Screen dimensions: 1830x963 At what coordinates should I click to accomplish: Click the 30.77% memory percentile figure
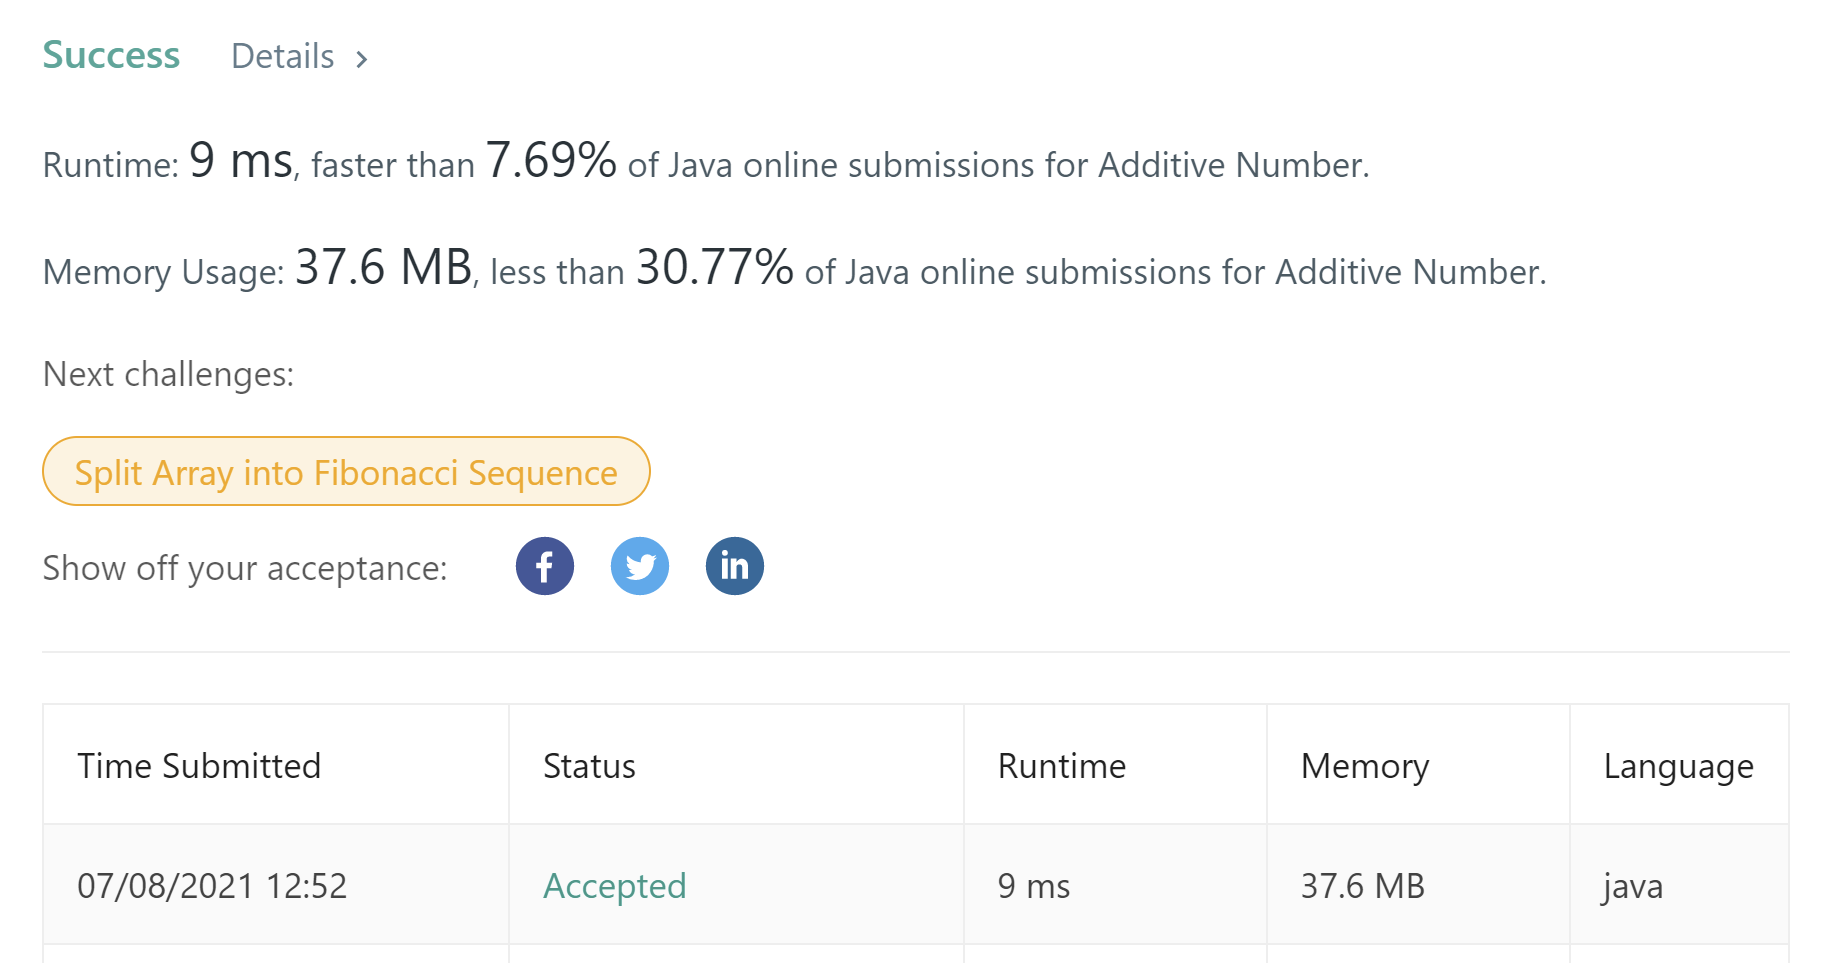[714, 267]
